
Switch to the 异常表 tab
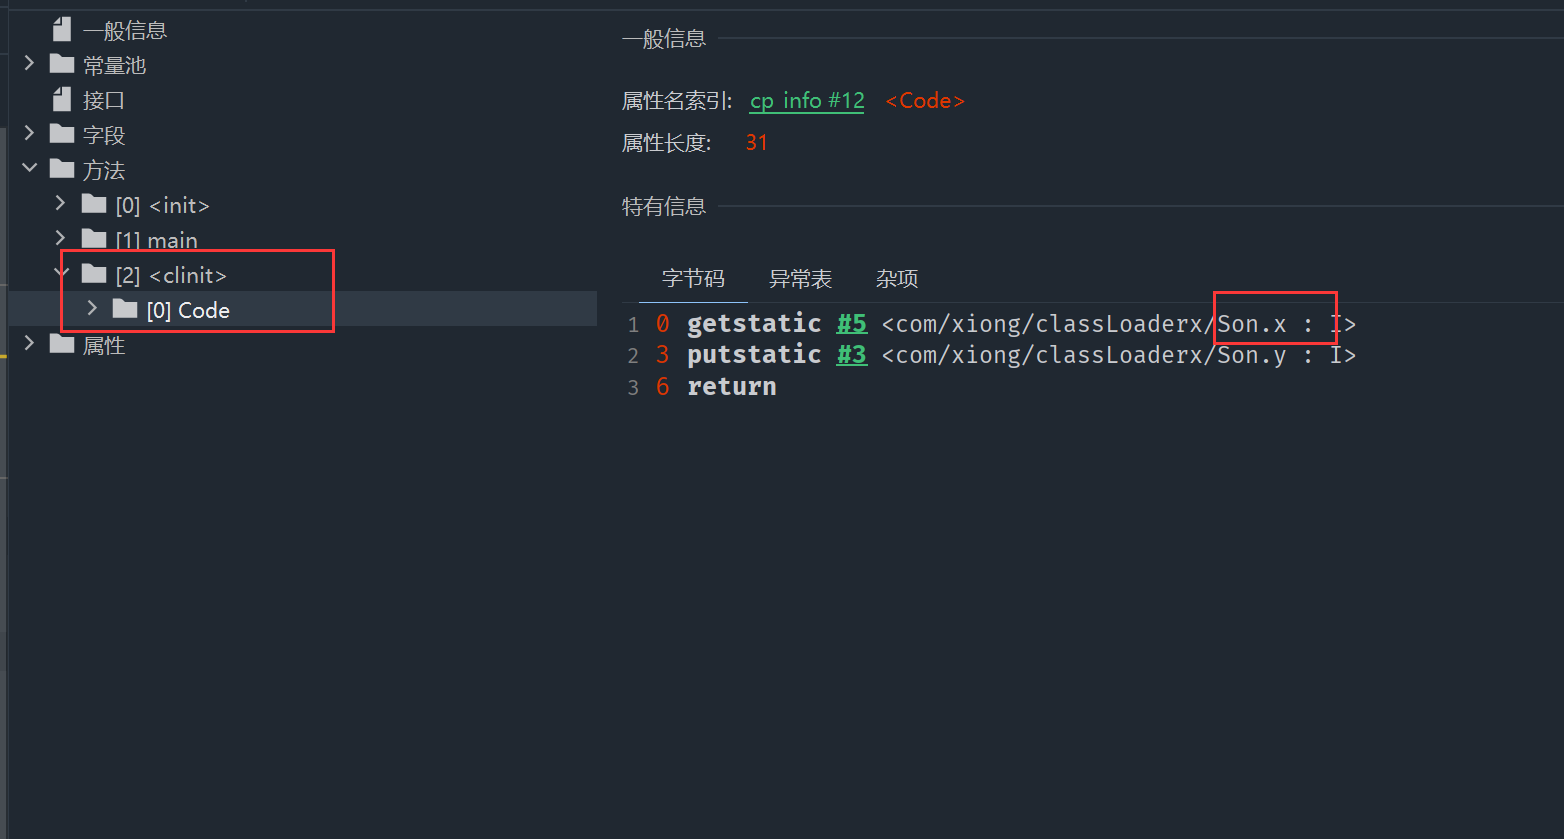coord(800,279)
